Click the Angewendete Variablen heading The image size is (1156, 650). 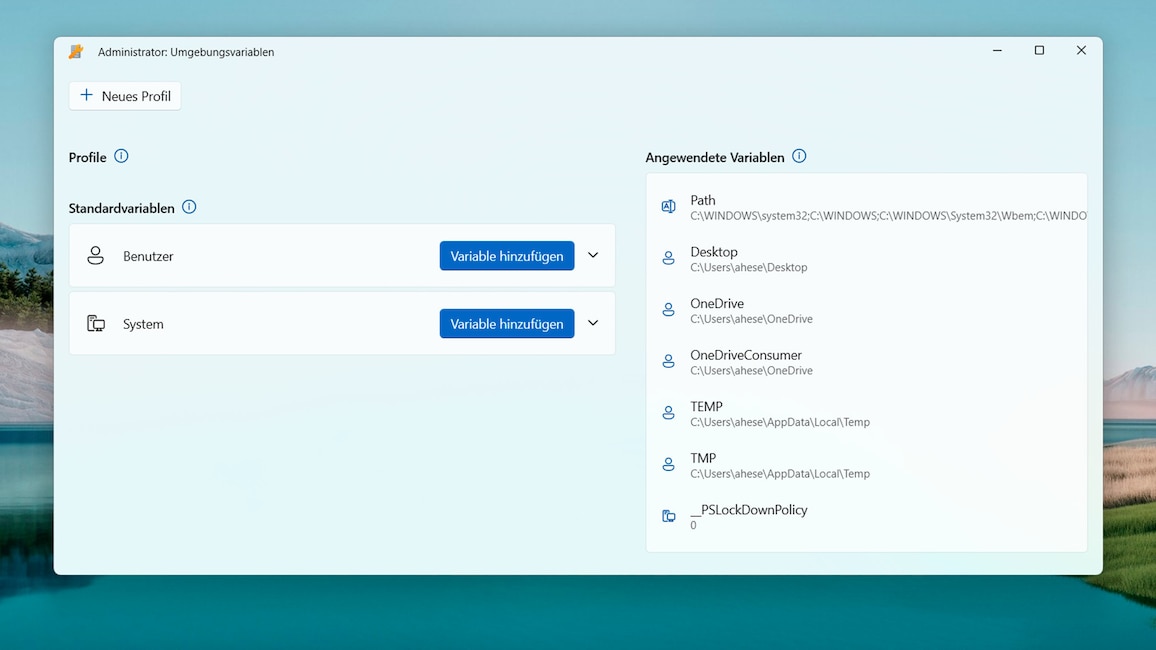click(714, 157)
